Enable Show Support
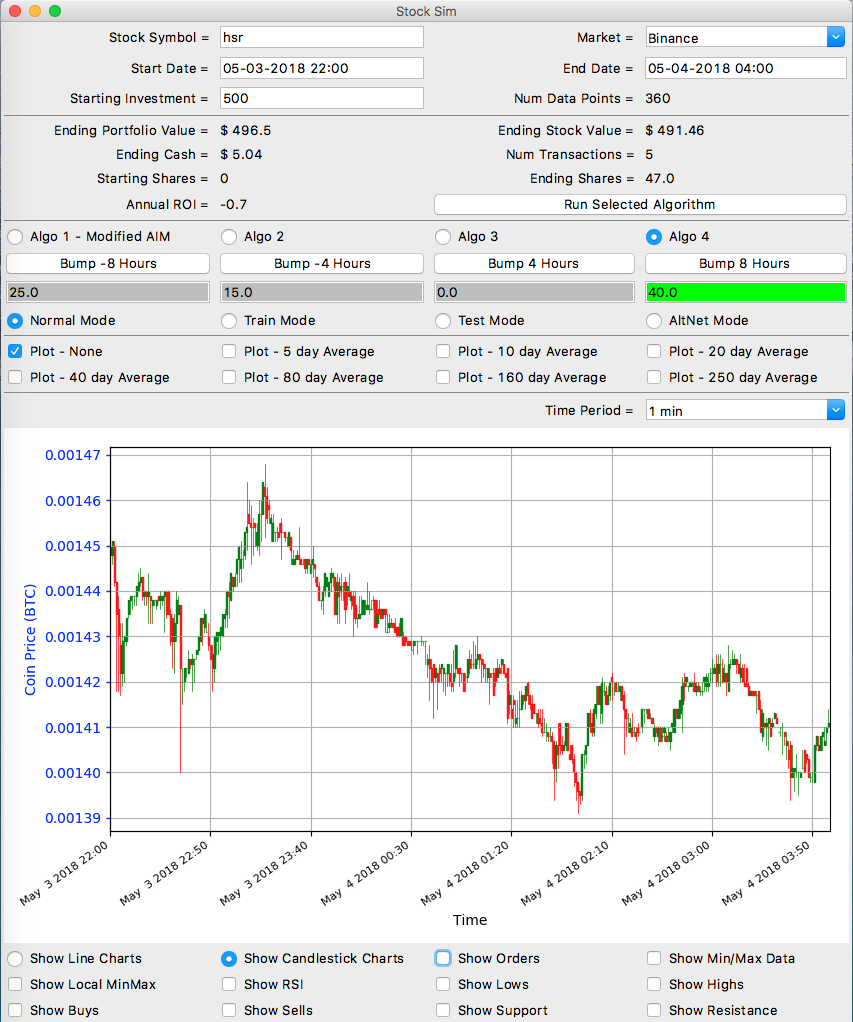 click(443, 1010)
